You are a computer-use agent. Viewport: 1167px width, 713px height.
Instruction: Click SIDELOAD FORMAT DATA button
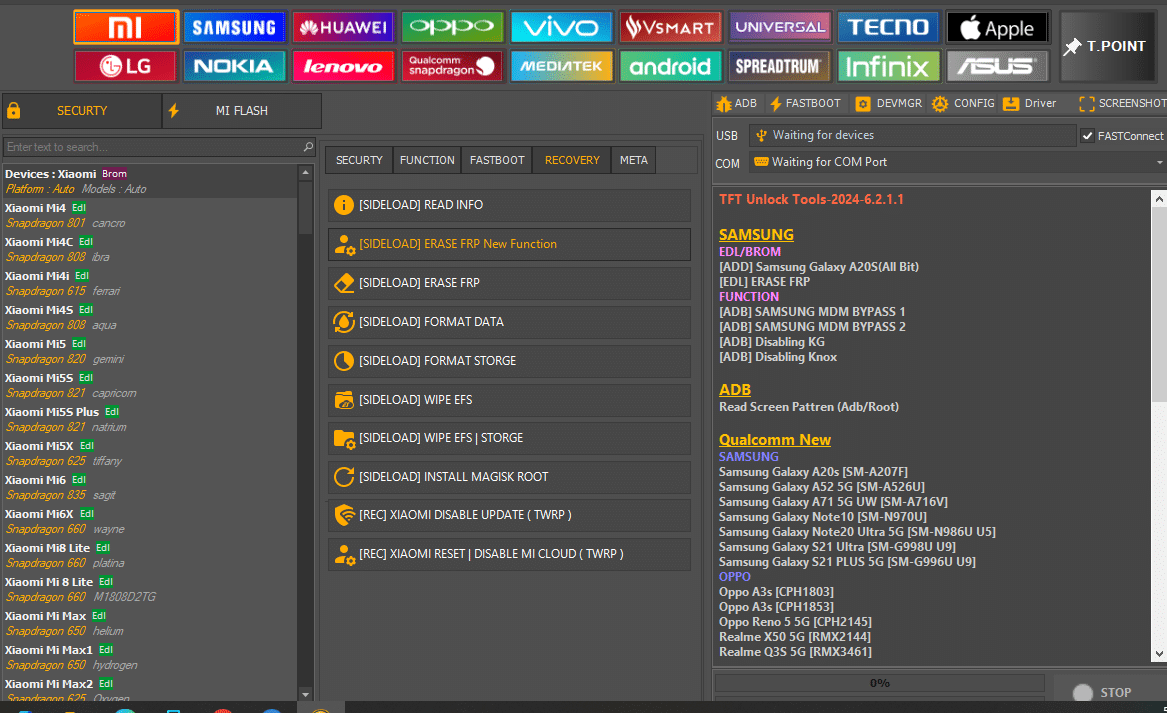509,322
